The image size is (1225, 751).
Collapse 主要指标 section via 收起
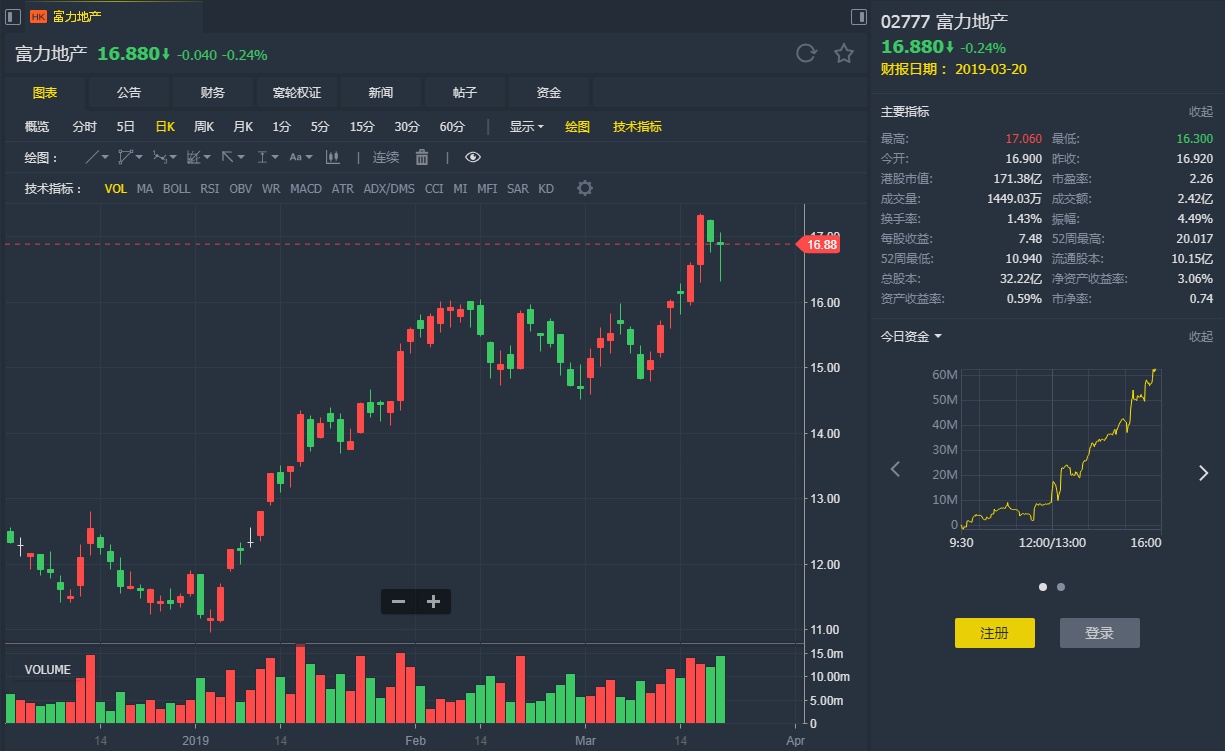coord(1200,112)
